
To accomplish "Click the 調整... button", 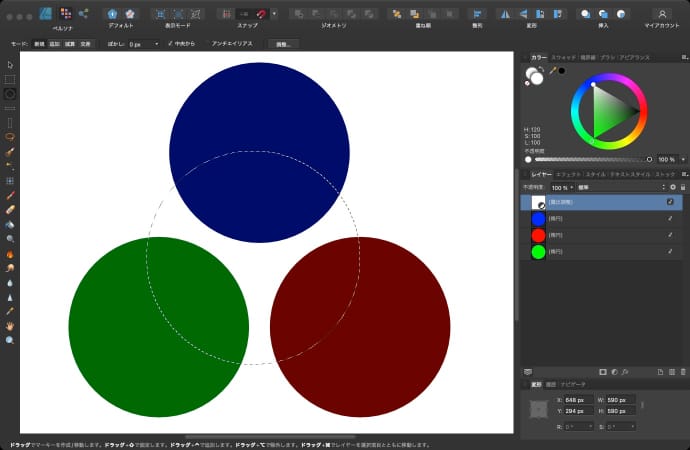I will (282, 44).
